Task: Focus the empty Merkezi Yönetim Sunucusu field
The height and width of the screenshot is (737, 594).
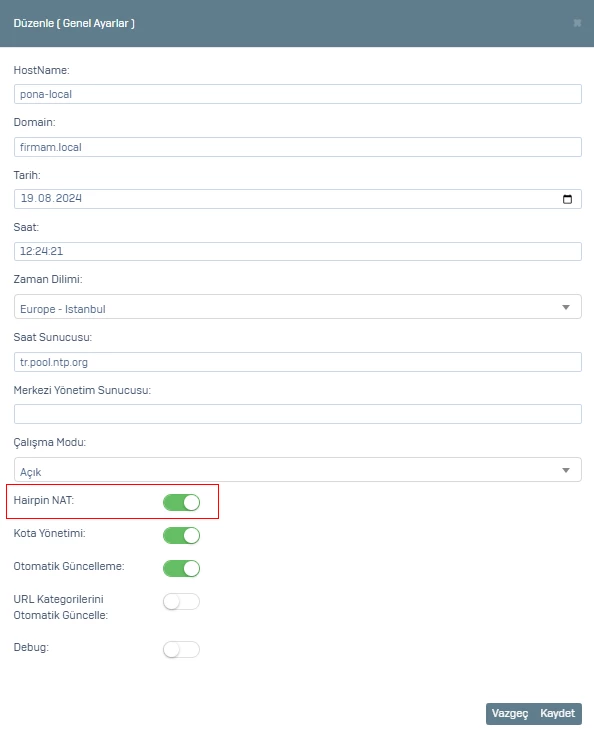Action: [x=297, y=414]
